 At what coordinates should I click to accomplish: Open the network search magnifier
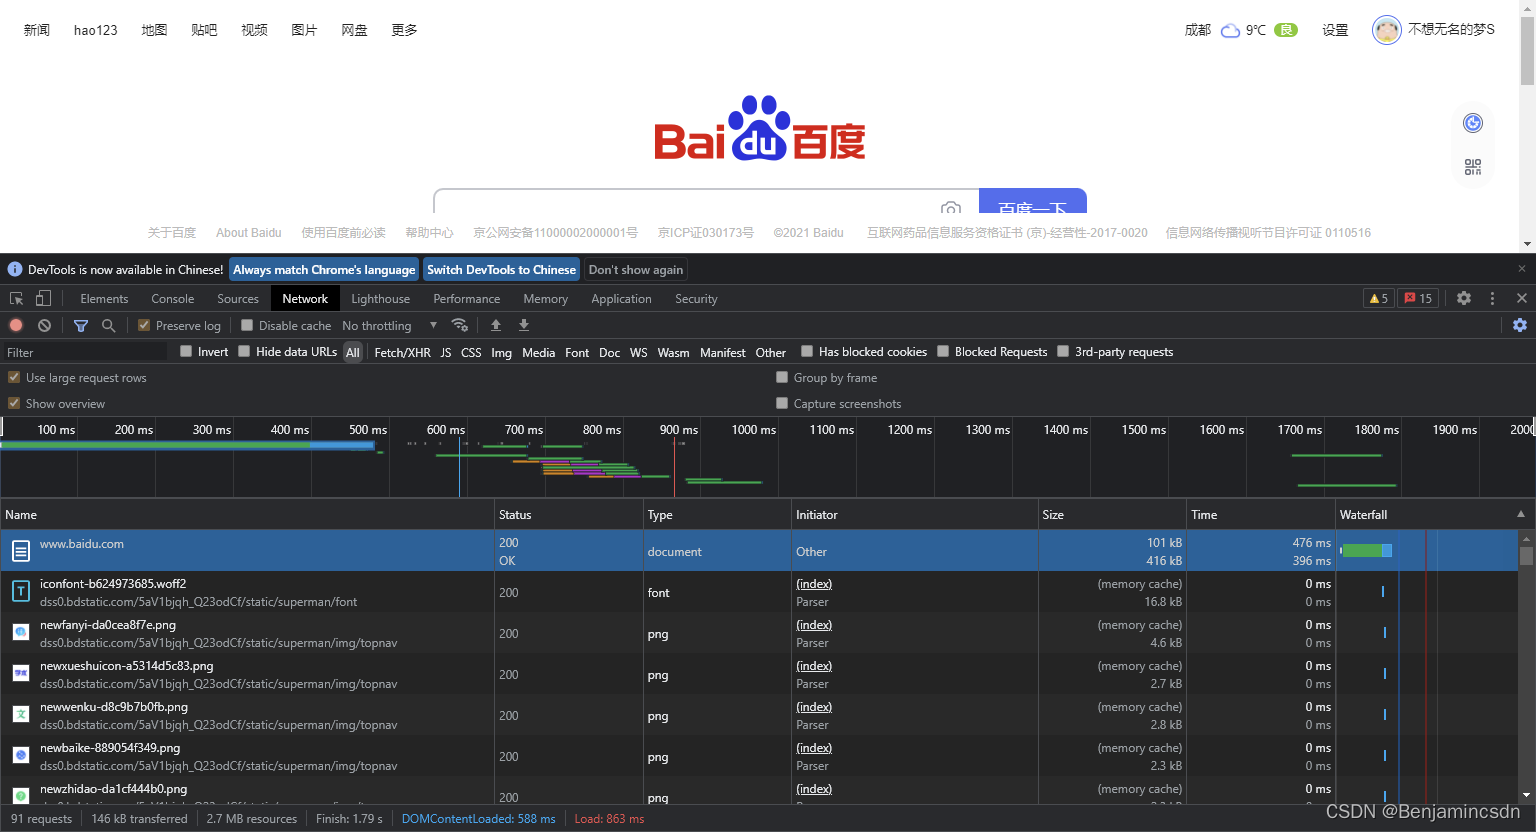click(x=108, y=325)
